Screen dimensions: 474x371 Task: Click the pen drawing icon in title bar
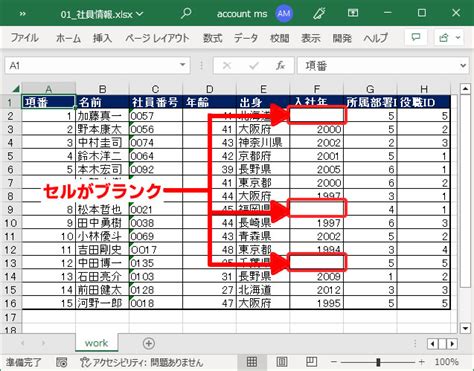[x=319, y=14]
